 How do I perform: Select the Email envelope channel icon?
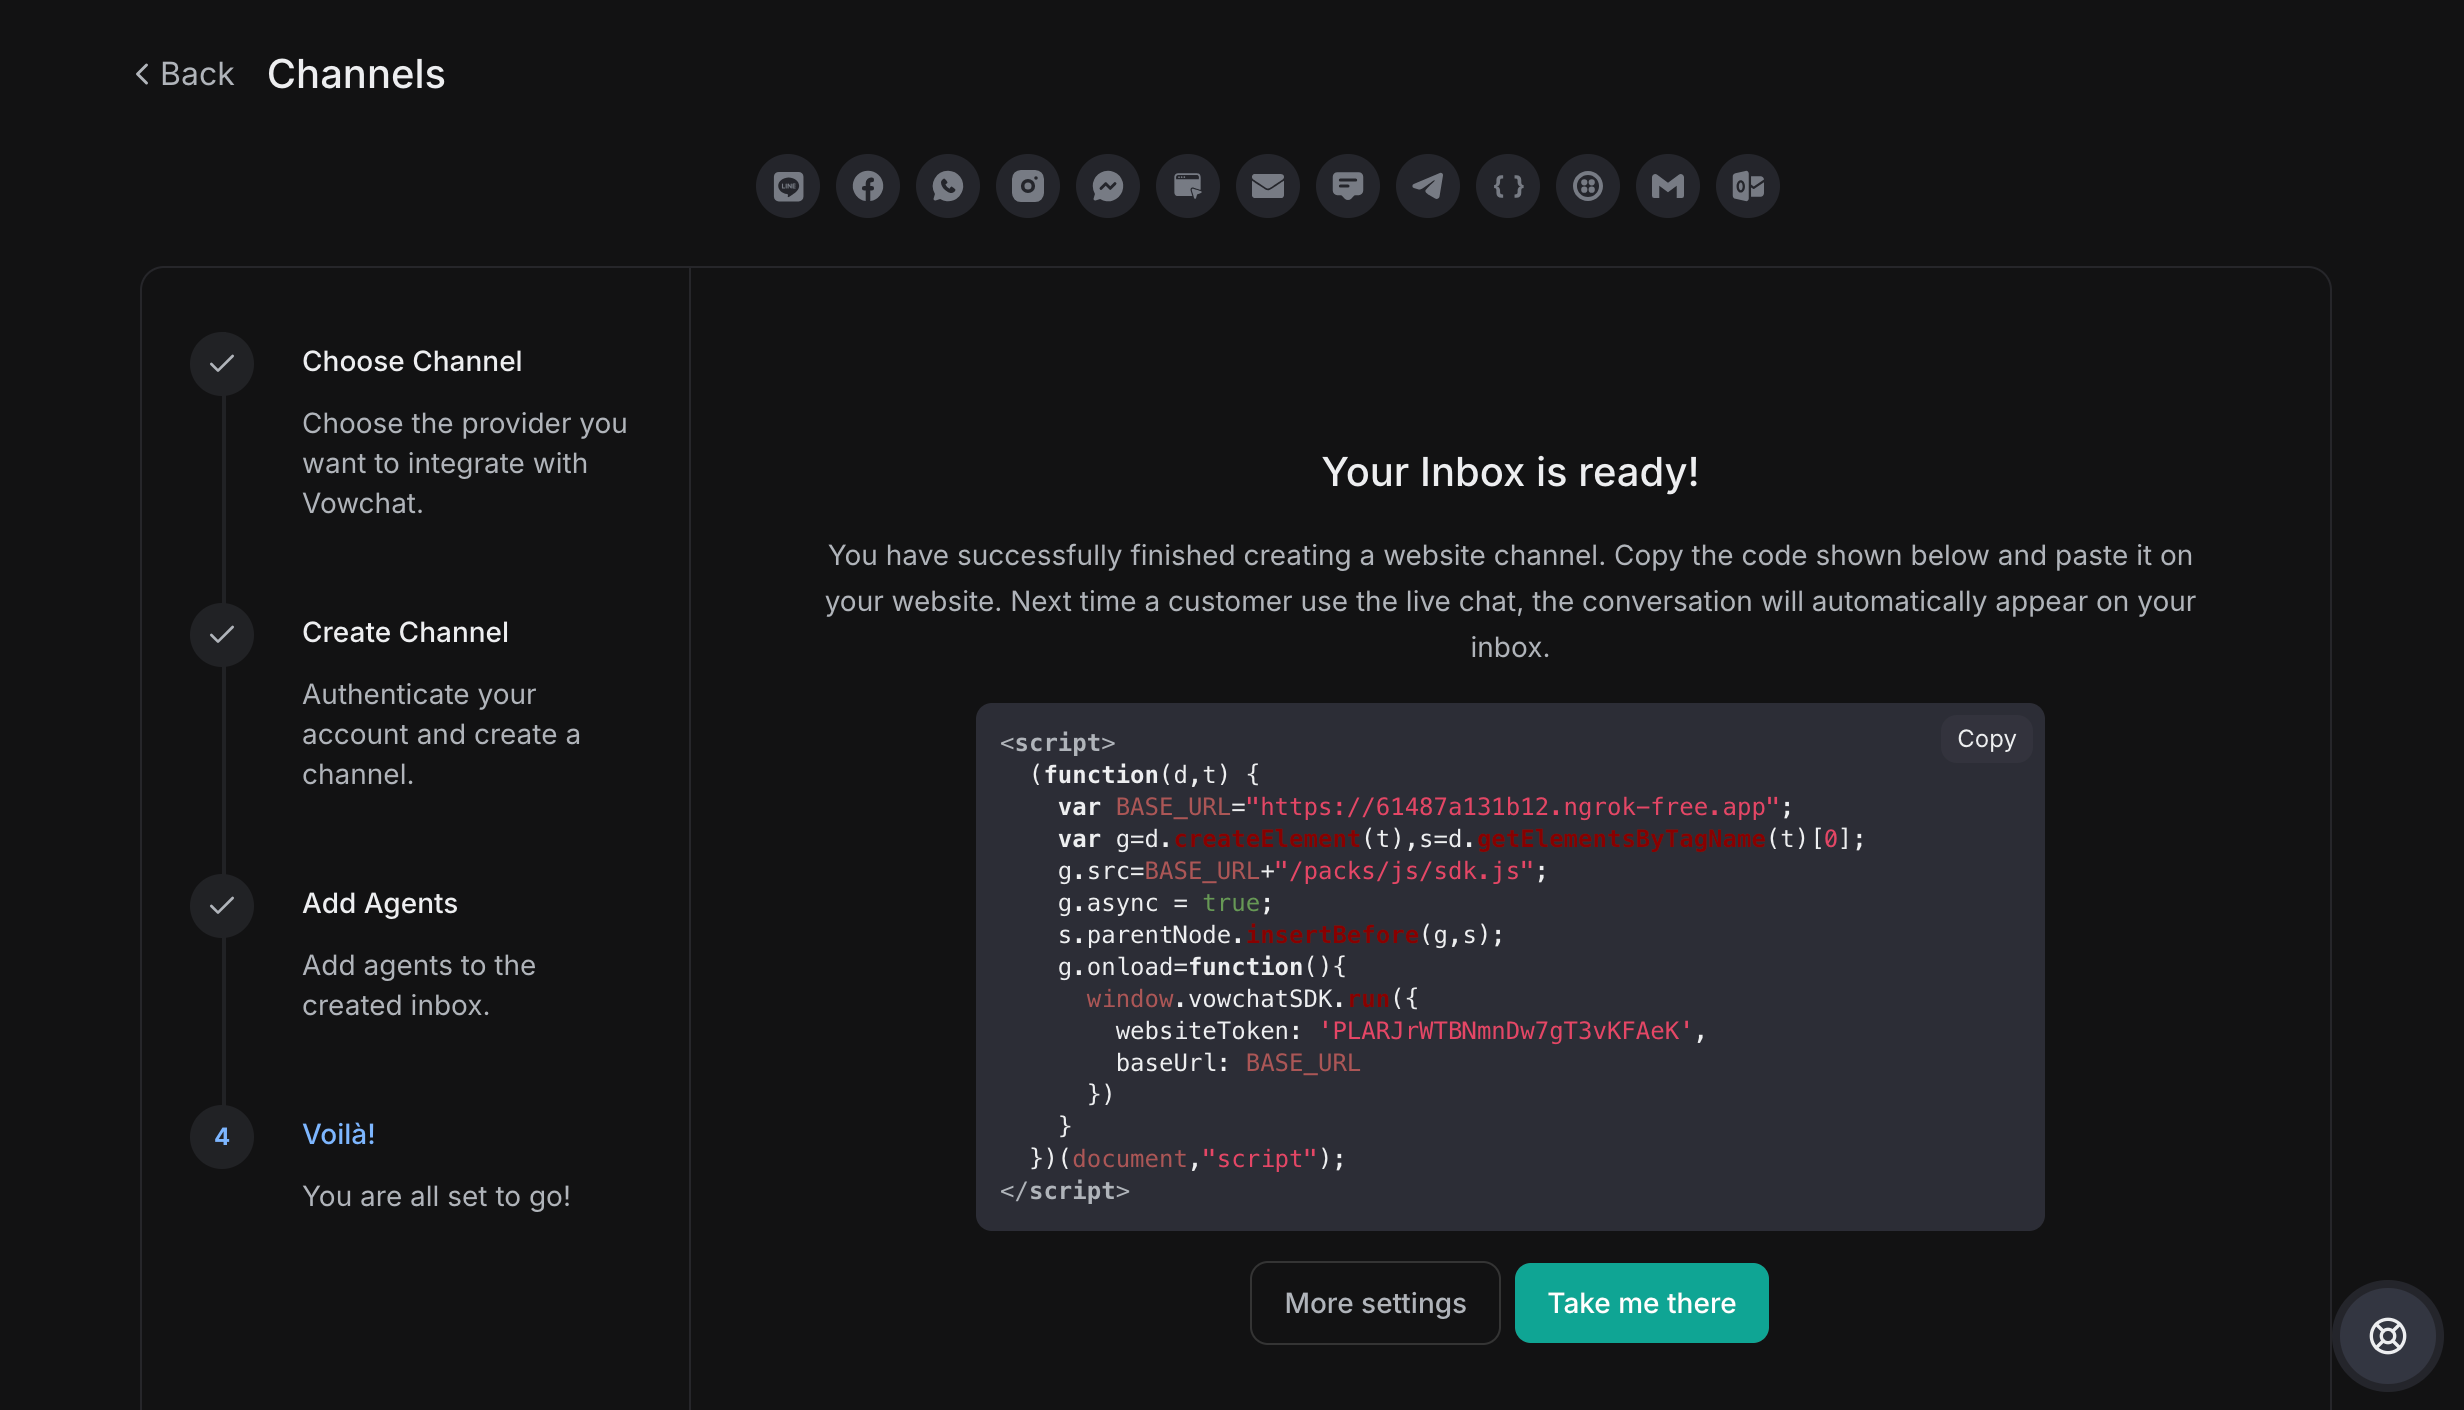pyautogui.click(x=1268, y=186)
